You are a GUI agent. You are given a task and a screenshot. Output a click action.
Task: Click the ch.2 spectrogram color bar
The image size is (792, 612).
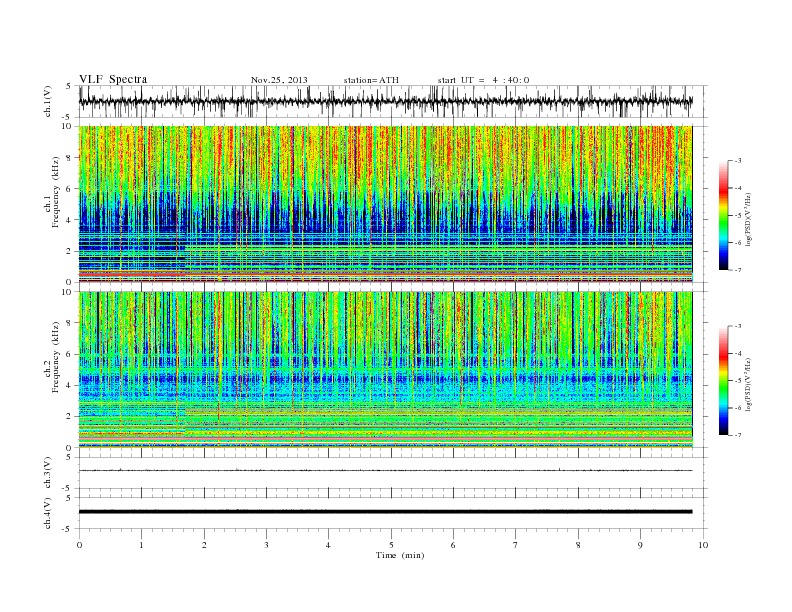pos(723,381)
